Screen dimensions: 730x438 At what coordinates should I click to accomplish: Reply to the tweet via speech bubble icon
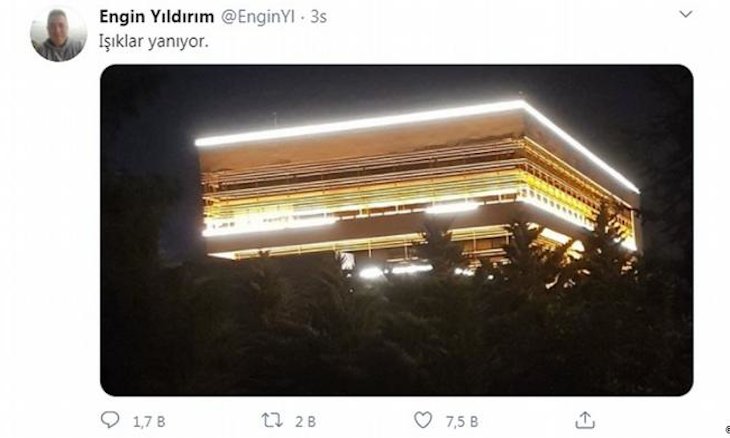pos(110,420)
